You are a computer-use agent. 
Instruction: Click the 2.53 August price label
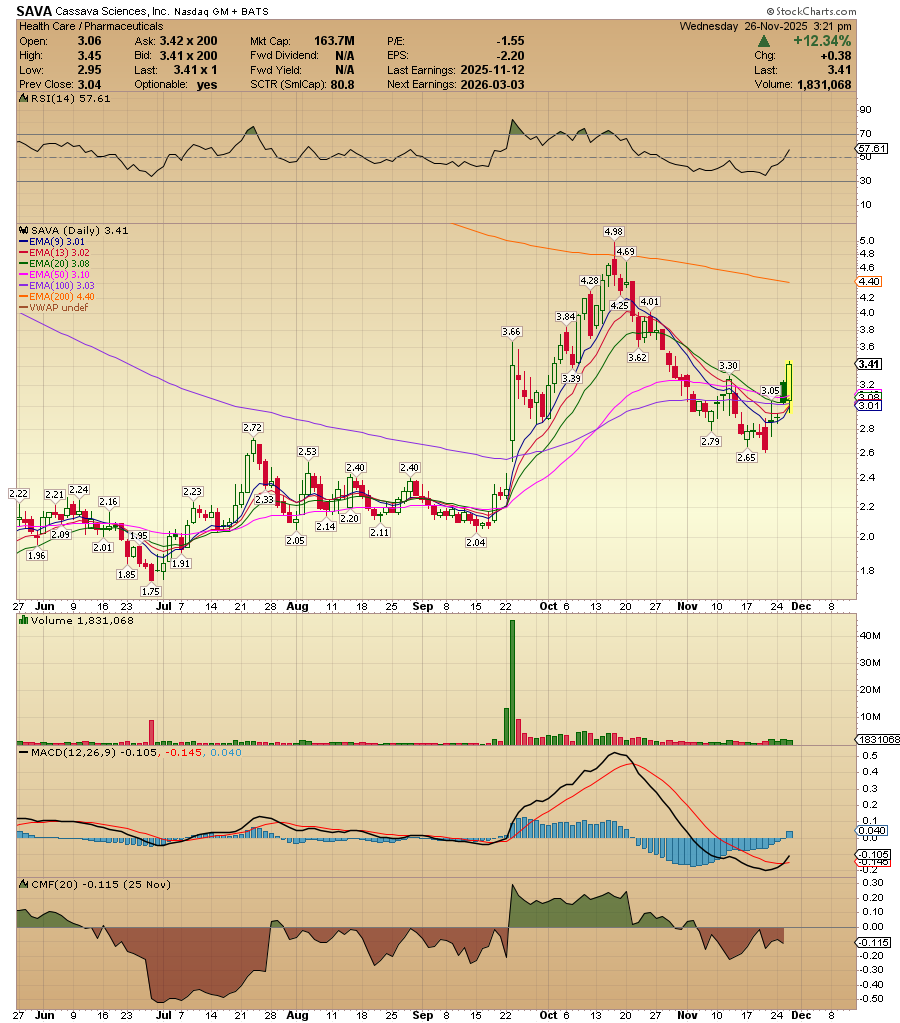pos(307,451)
